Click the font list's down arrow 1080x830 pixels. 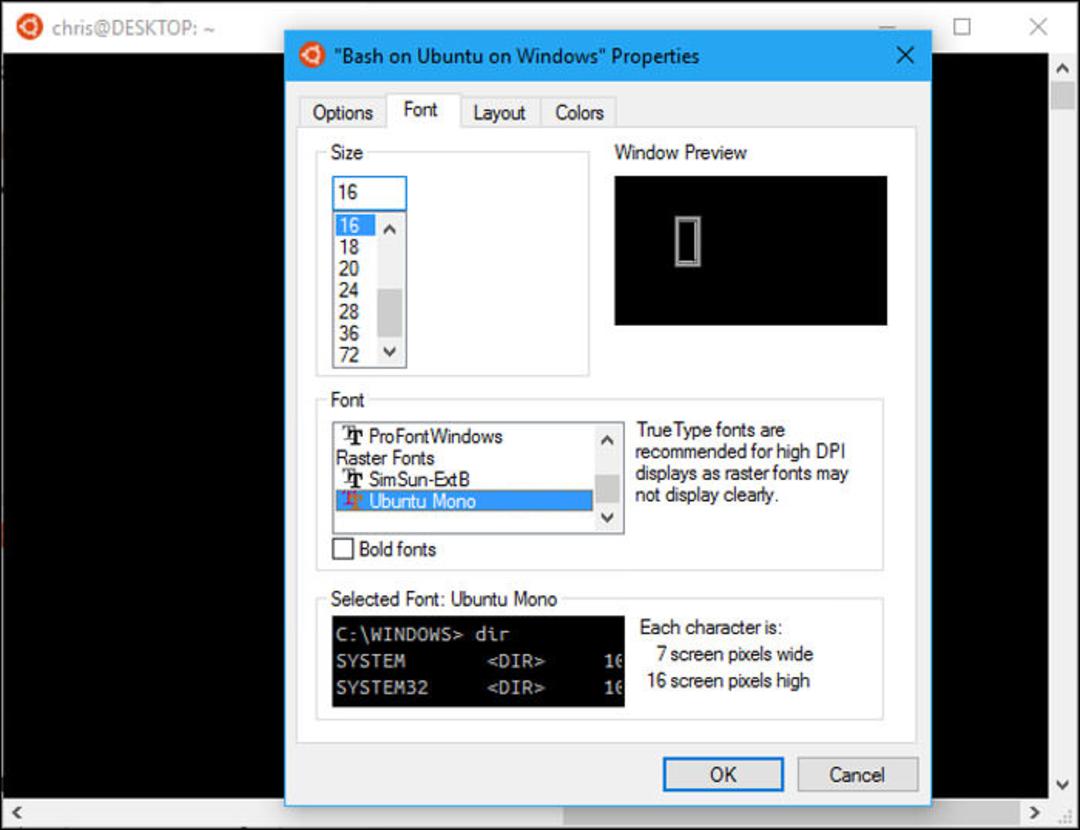(x=607, y=517)
